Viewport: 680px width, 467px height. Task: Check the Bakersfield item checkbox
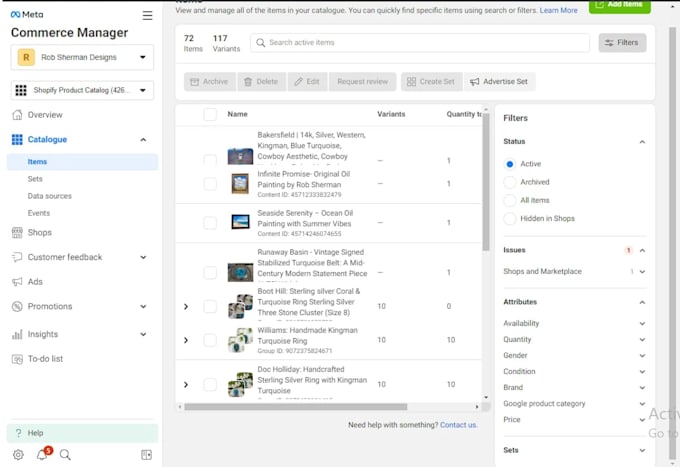210,160
